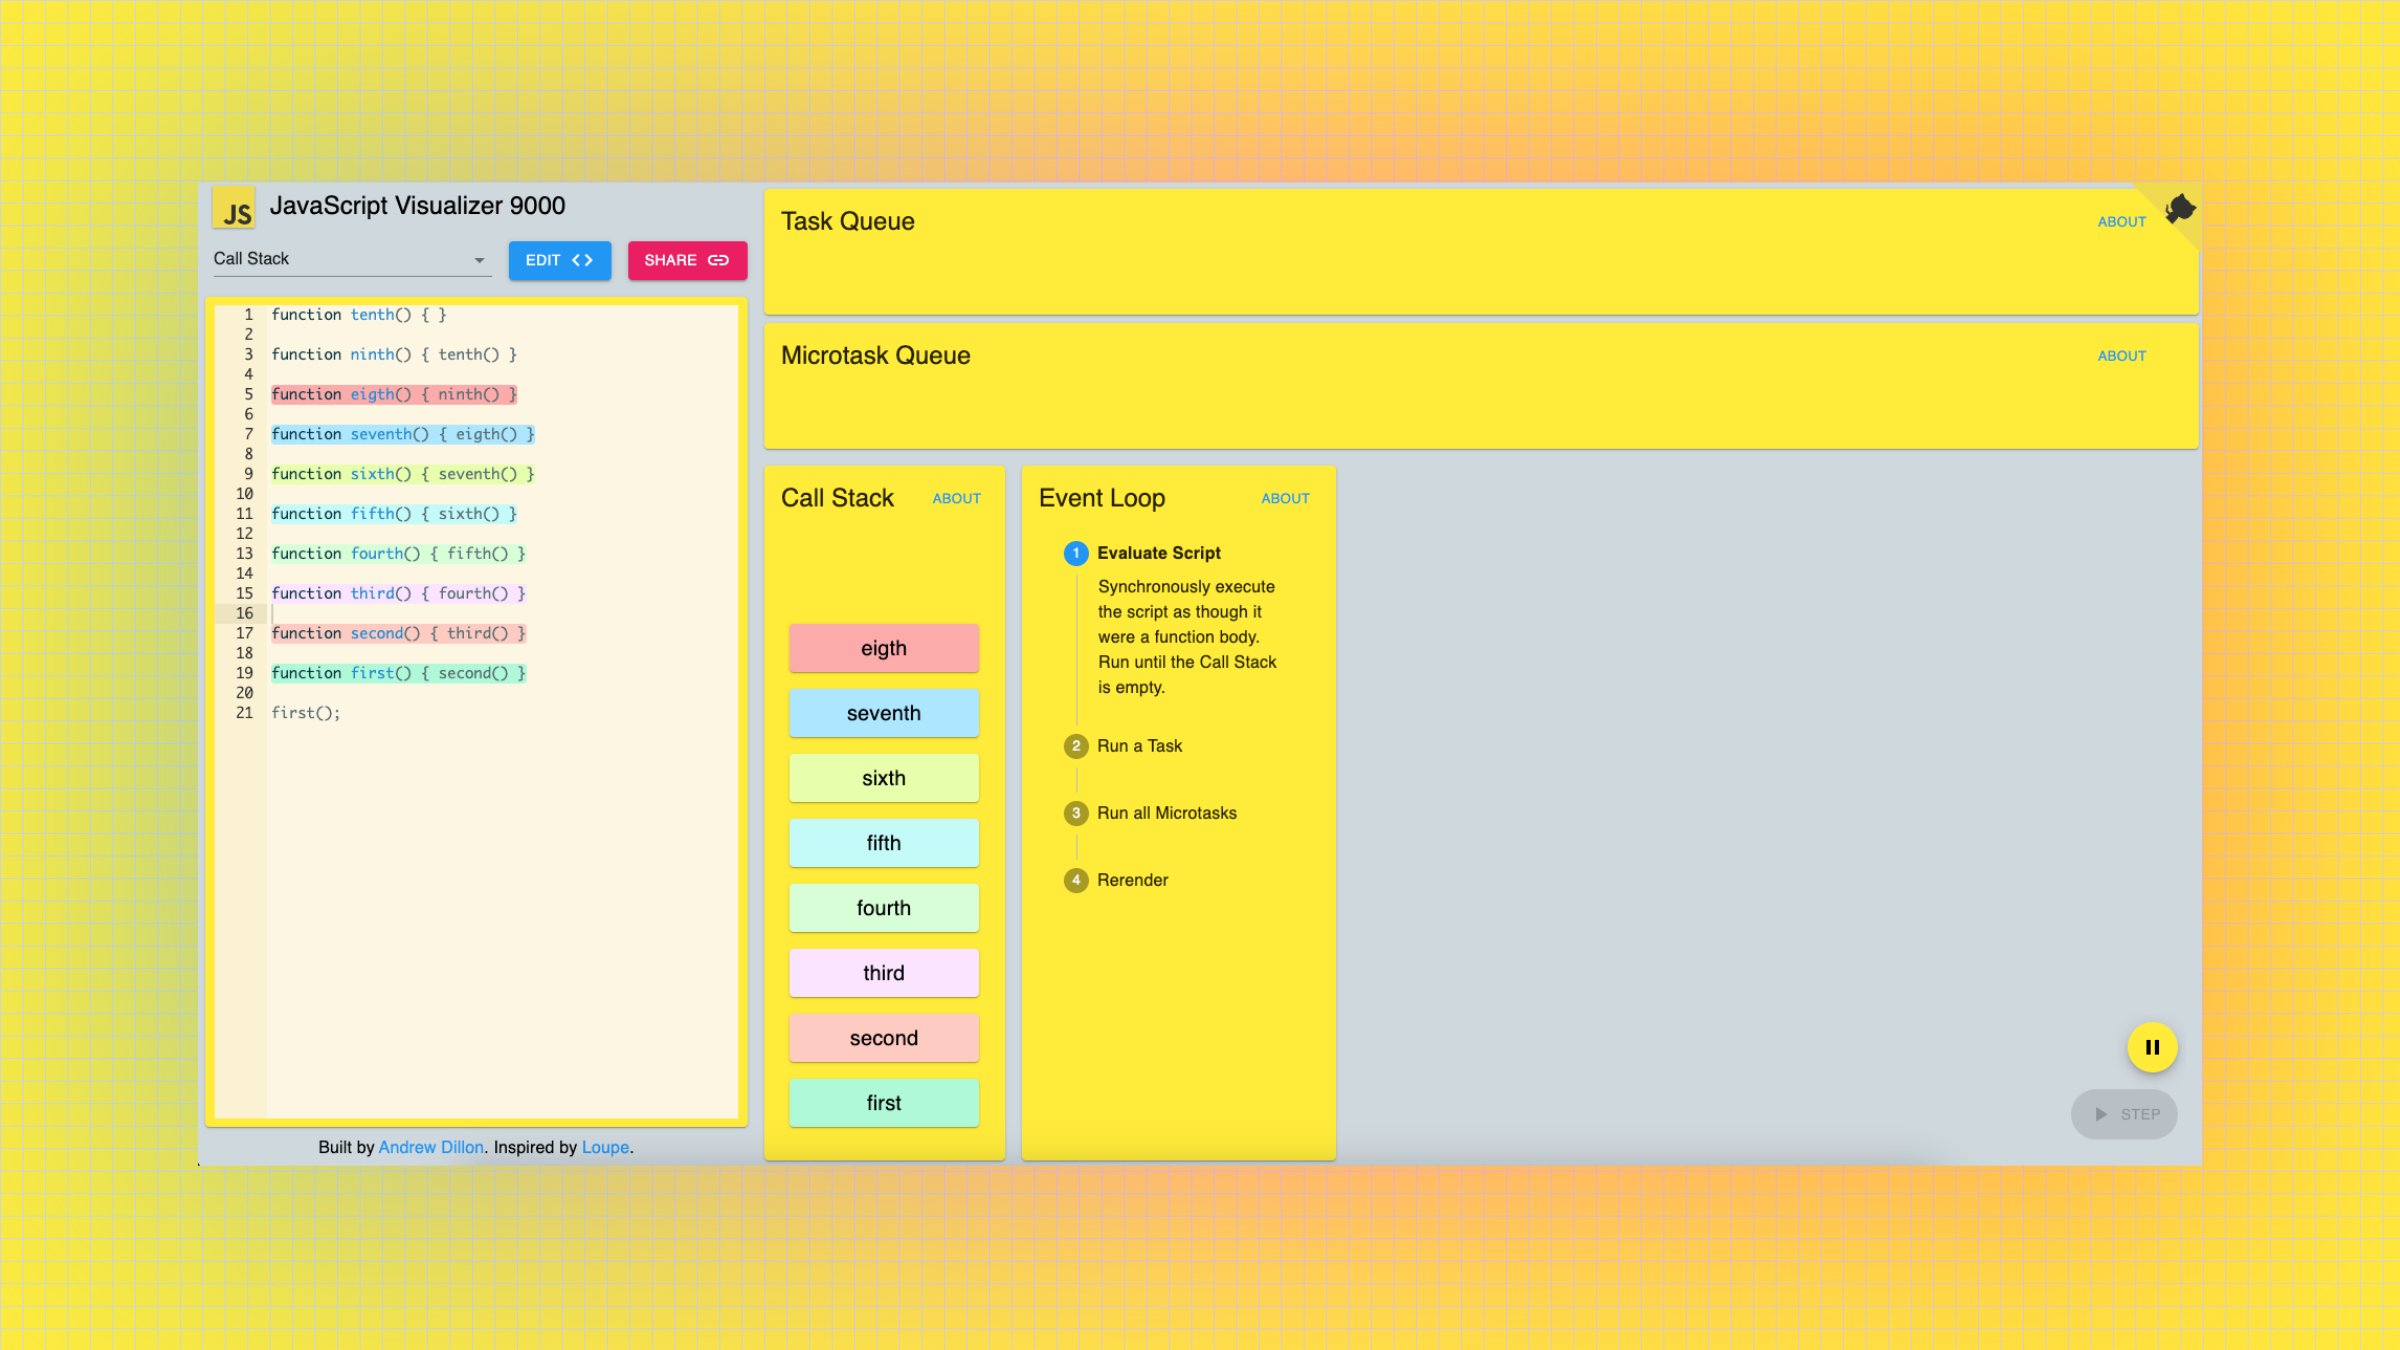Click the green first stack frame

pyautogui.click(x=883, y=1103)
